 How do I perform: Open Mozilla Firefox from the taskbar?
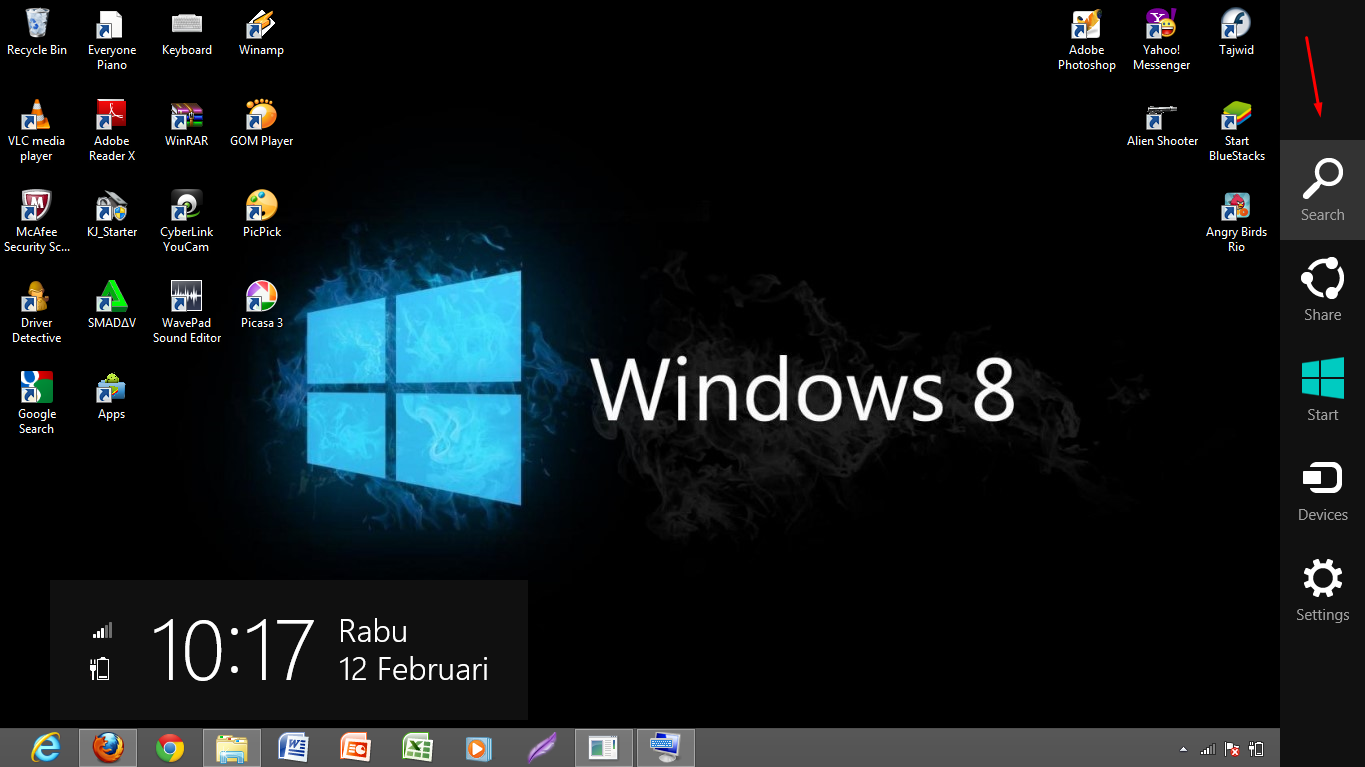pos(108,747)
